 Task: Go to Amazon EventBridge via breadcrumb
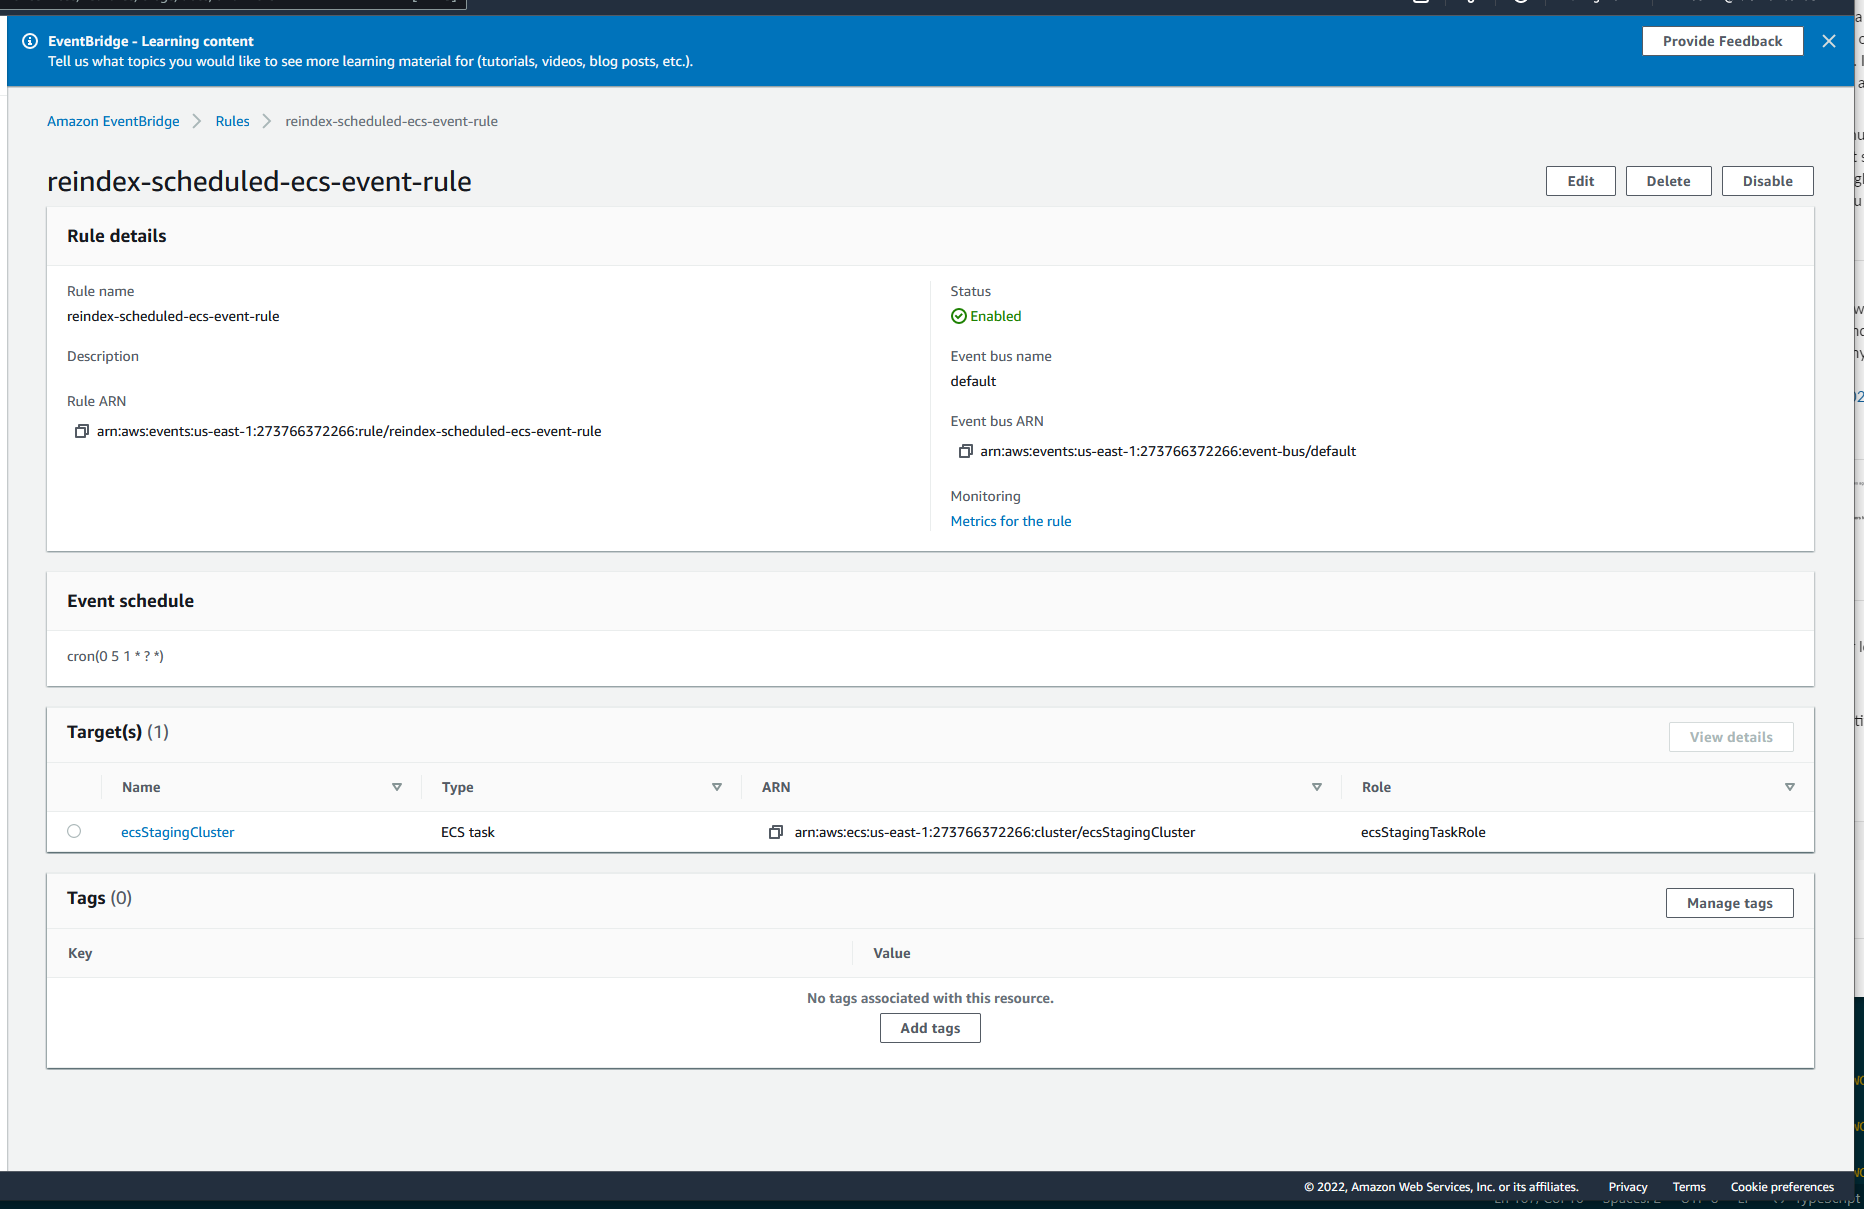coord(113,121)
